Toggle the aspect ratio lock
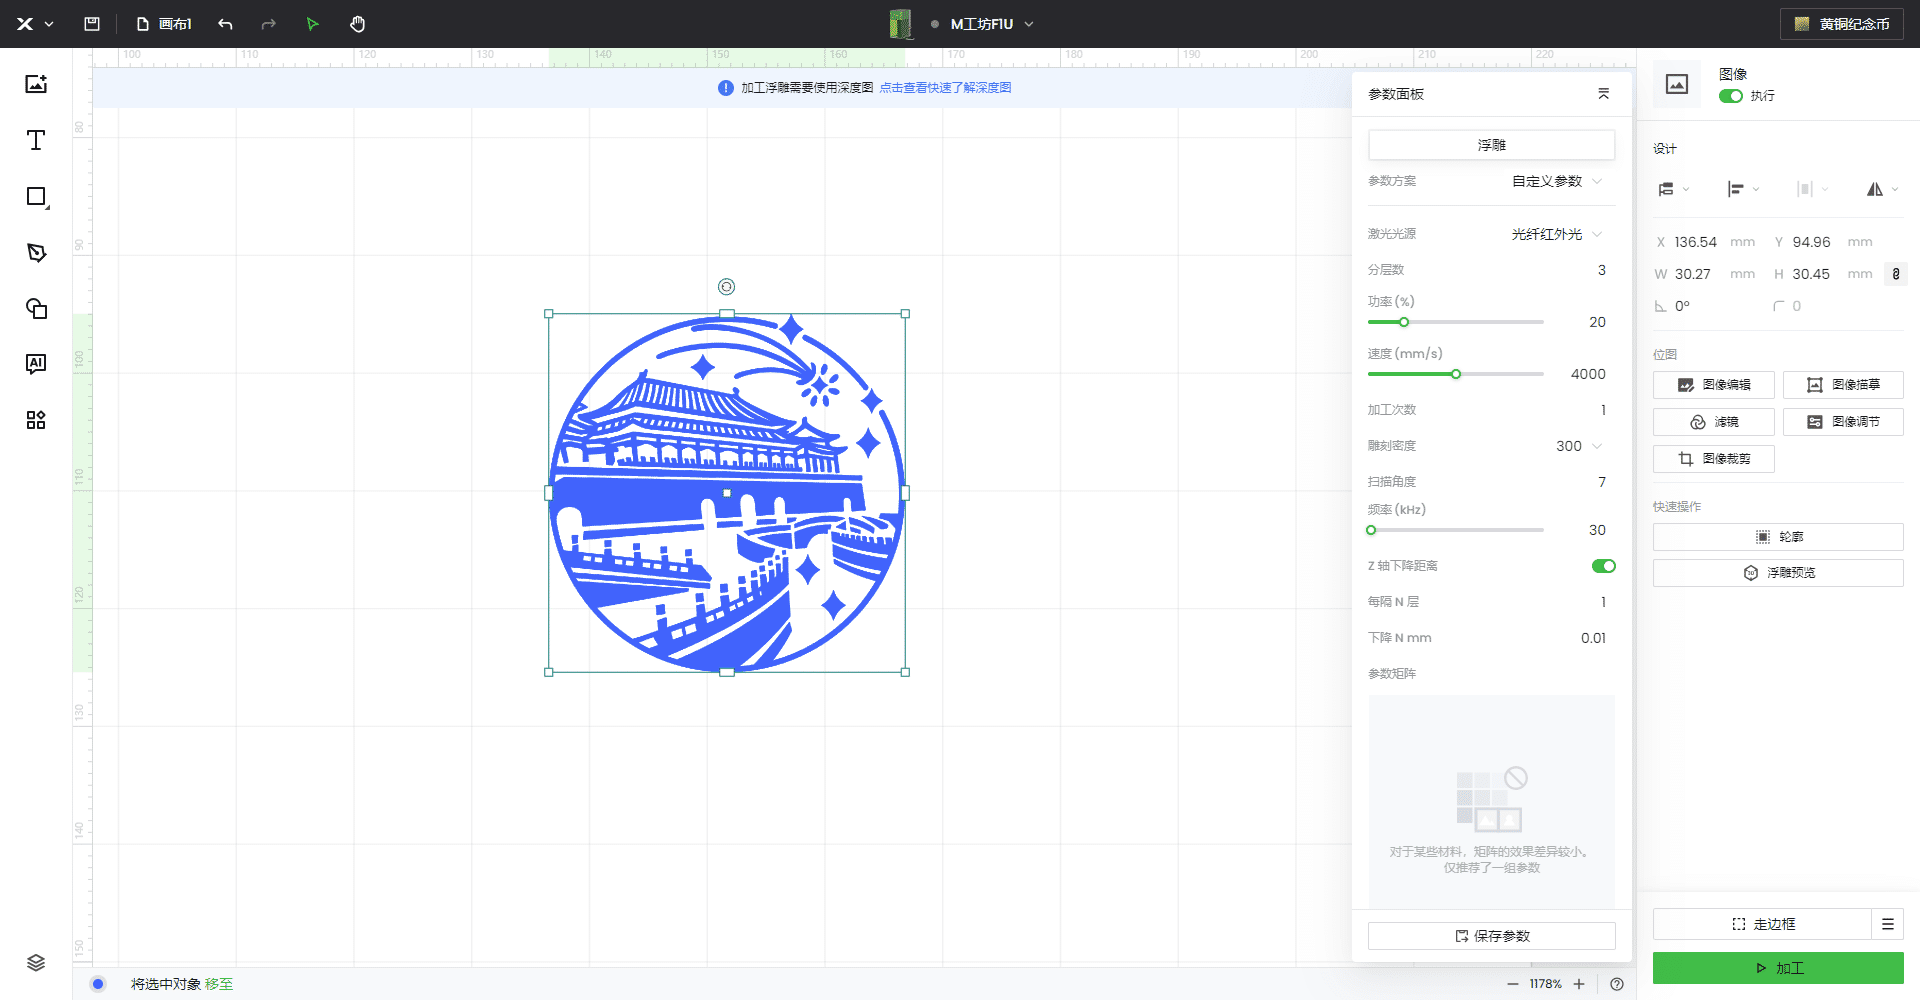This screenshot has width=1920, height=1000. click(1895, 274)
